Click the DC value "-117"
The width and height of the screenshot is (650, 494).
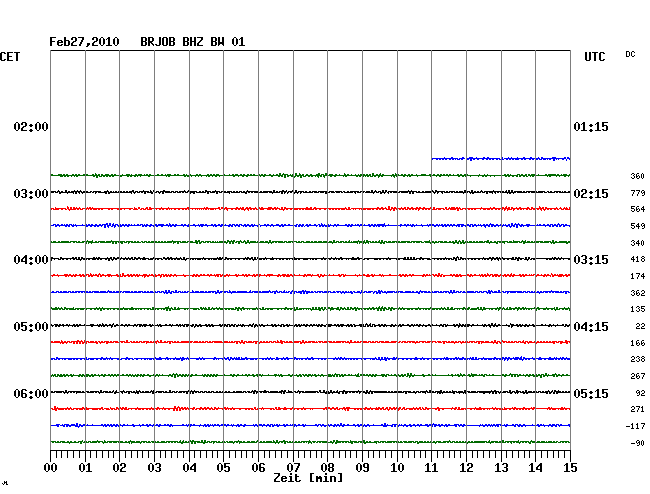tap(635, 426)
